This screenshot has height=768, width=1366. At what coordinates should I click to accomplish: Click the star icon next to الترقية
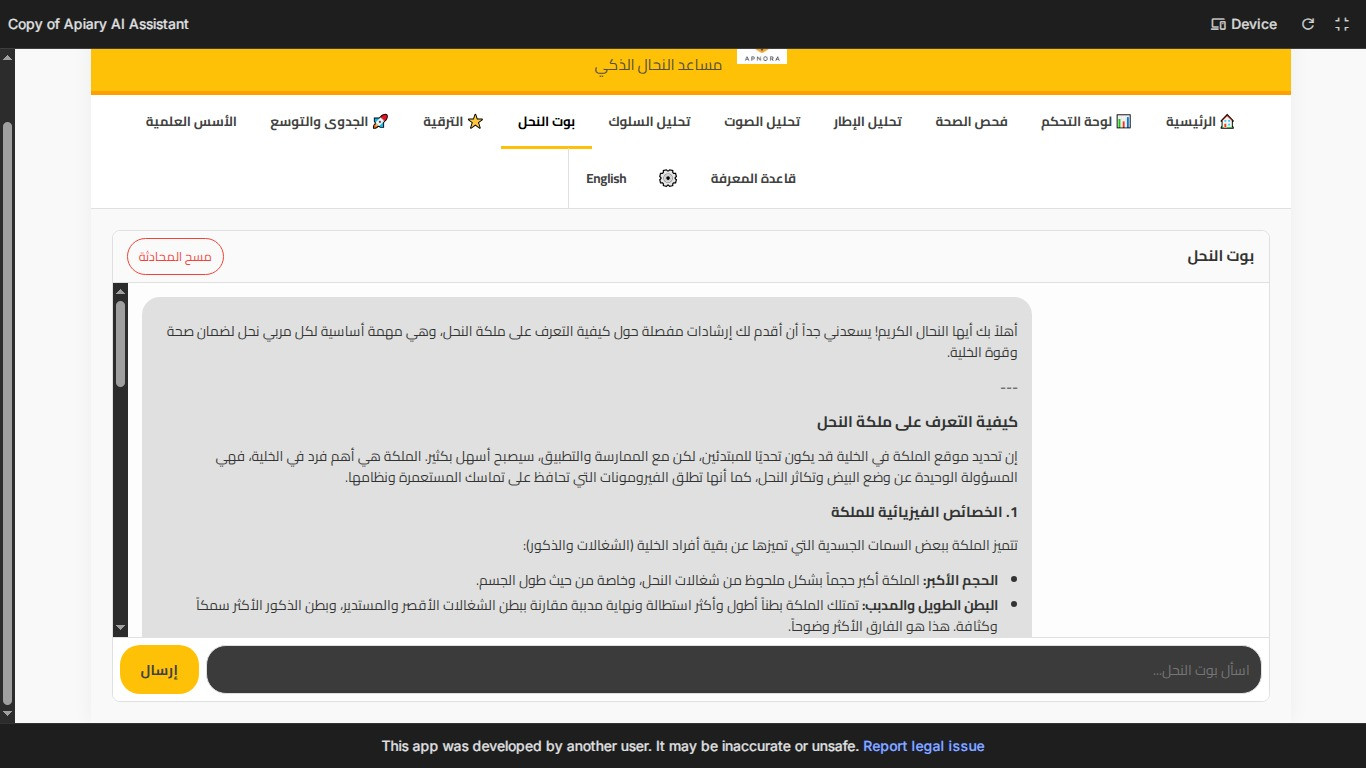(x=473, y=120)
